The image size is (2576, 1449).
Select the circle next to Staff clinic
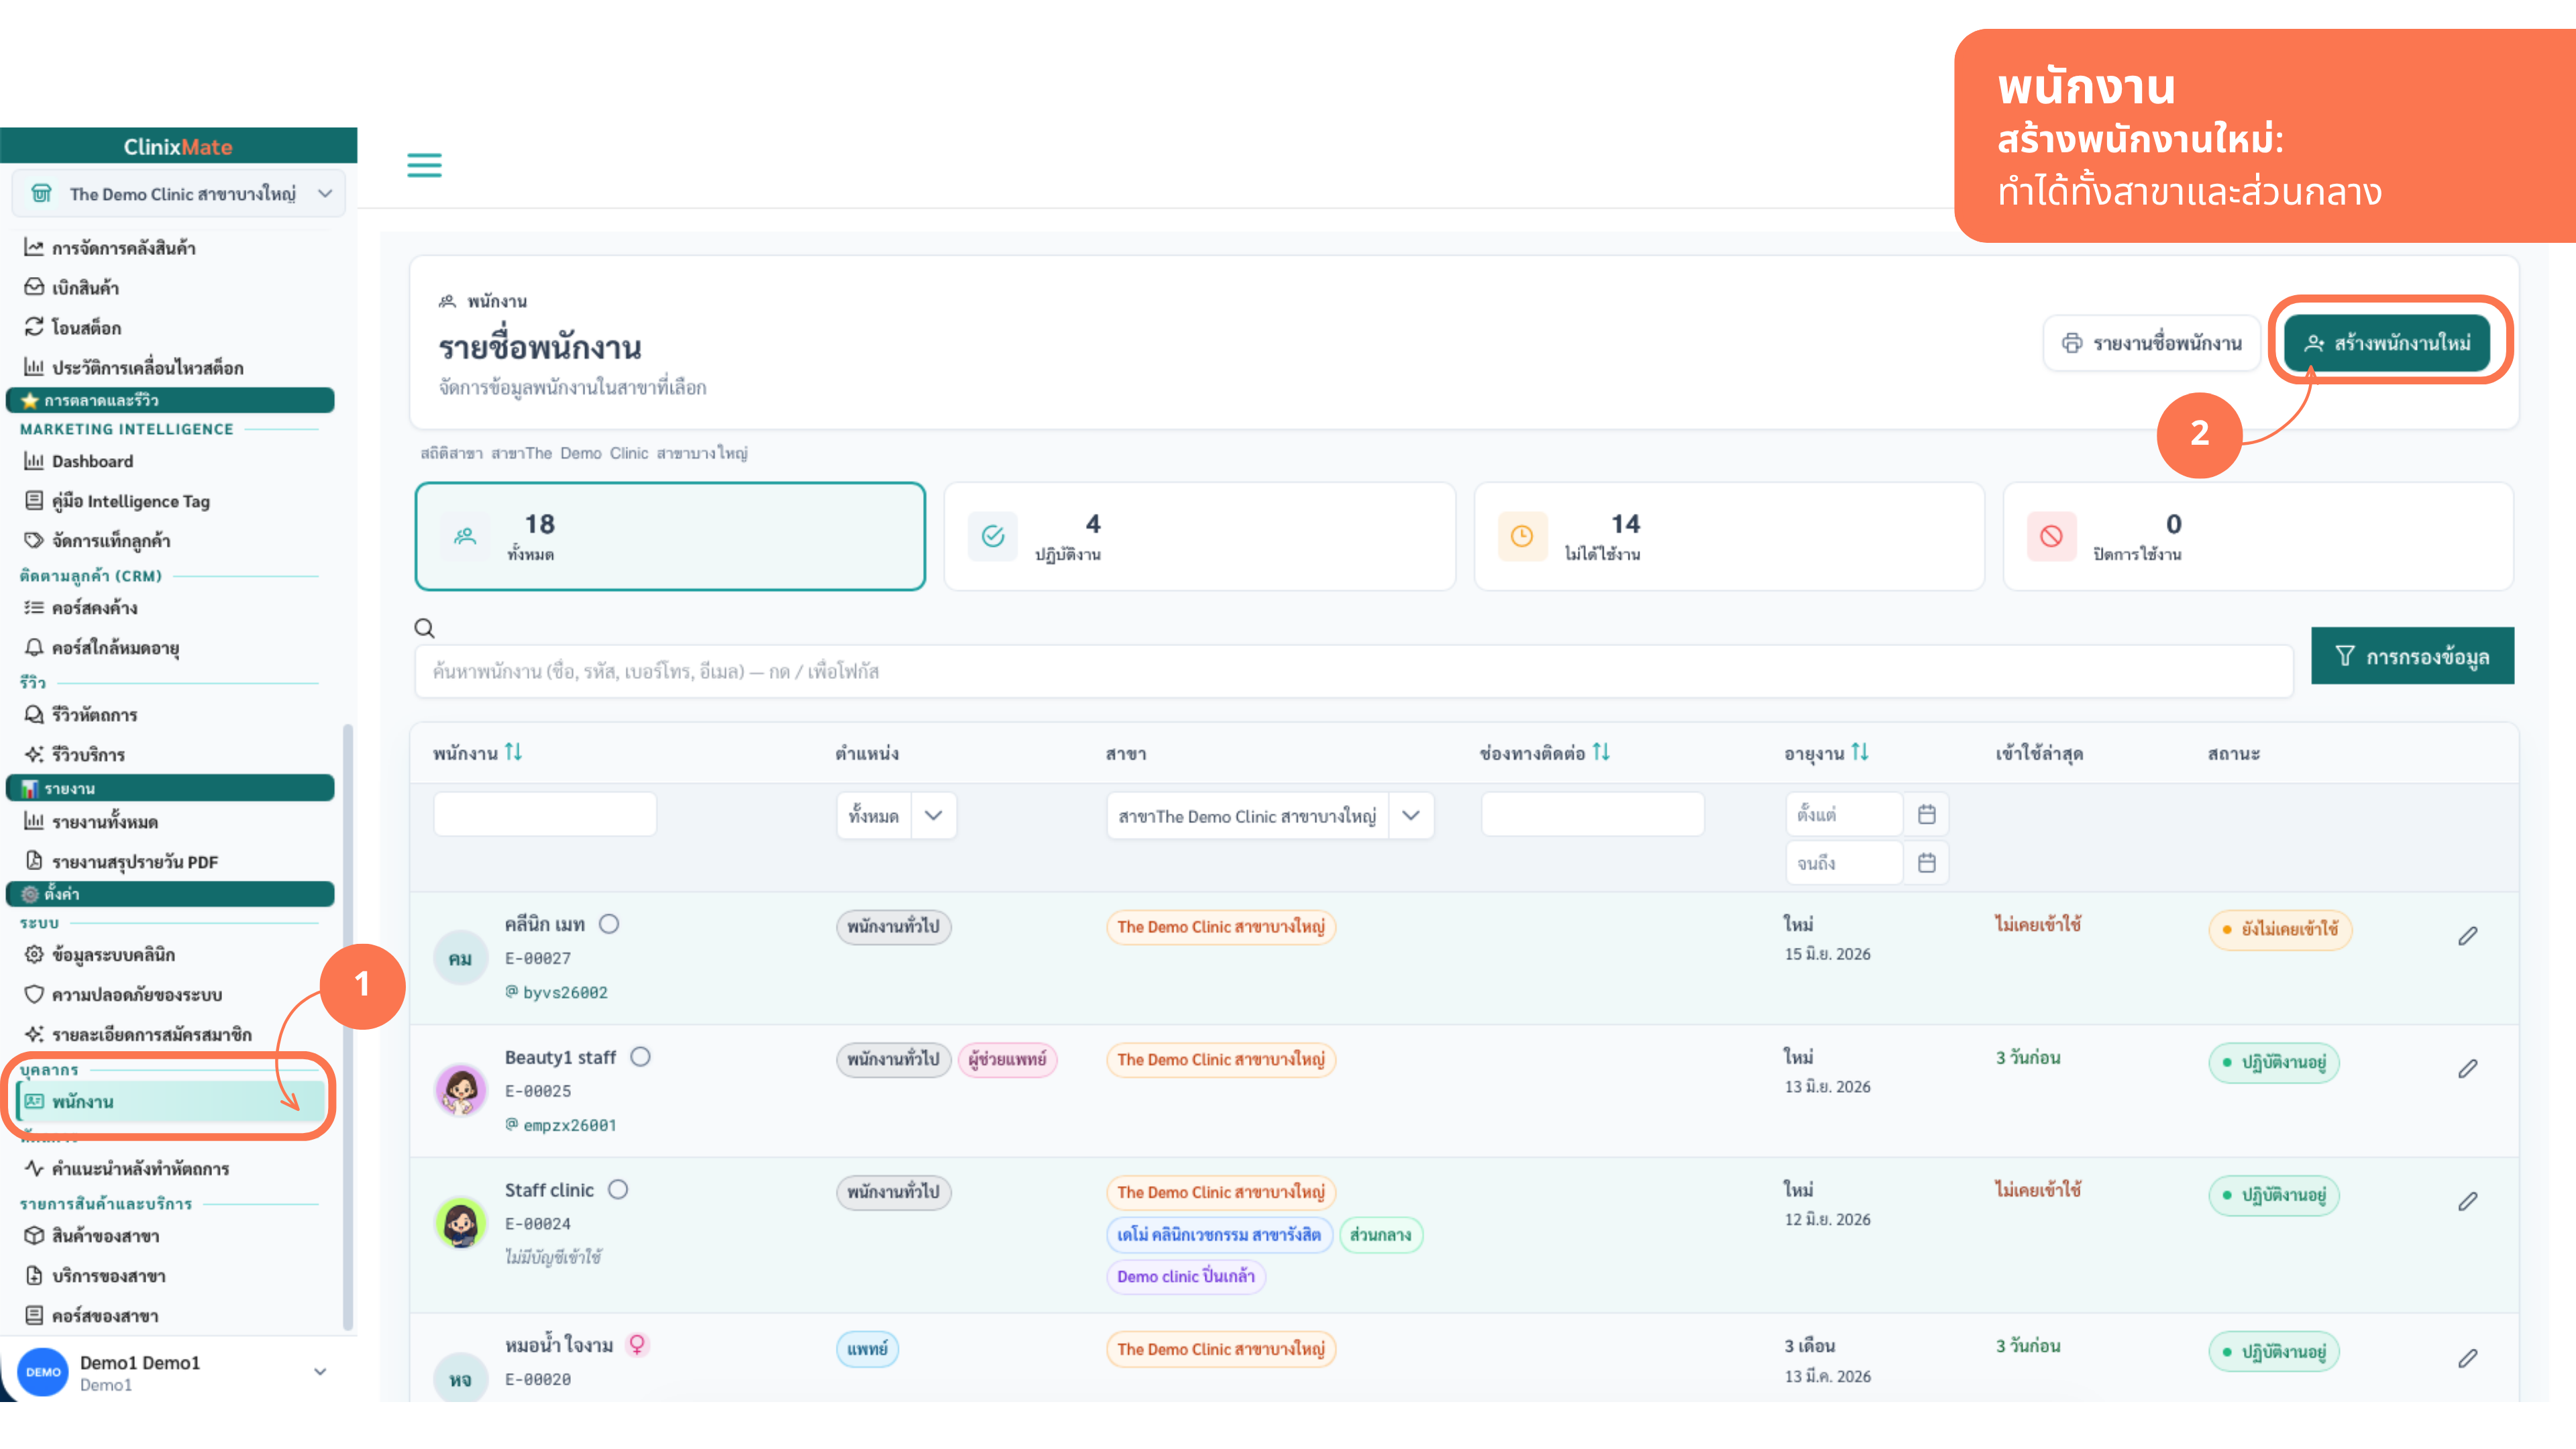click(619, 1190)
